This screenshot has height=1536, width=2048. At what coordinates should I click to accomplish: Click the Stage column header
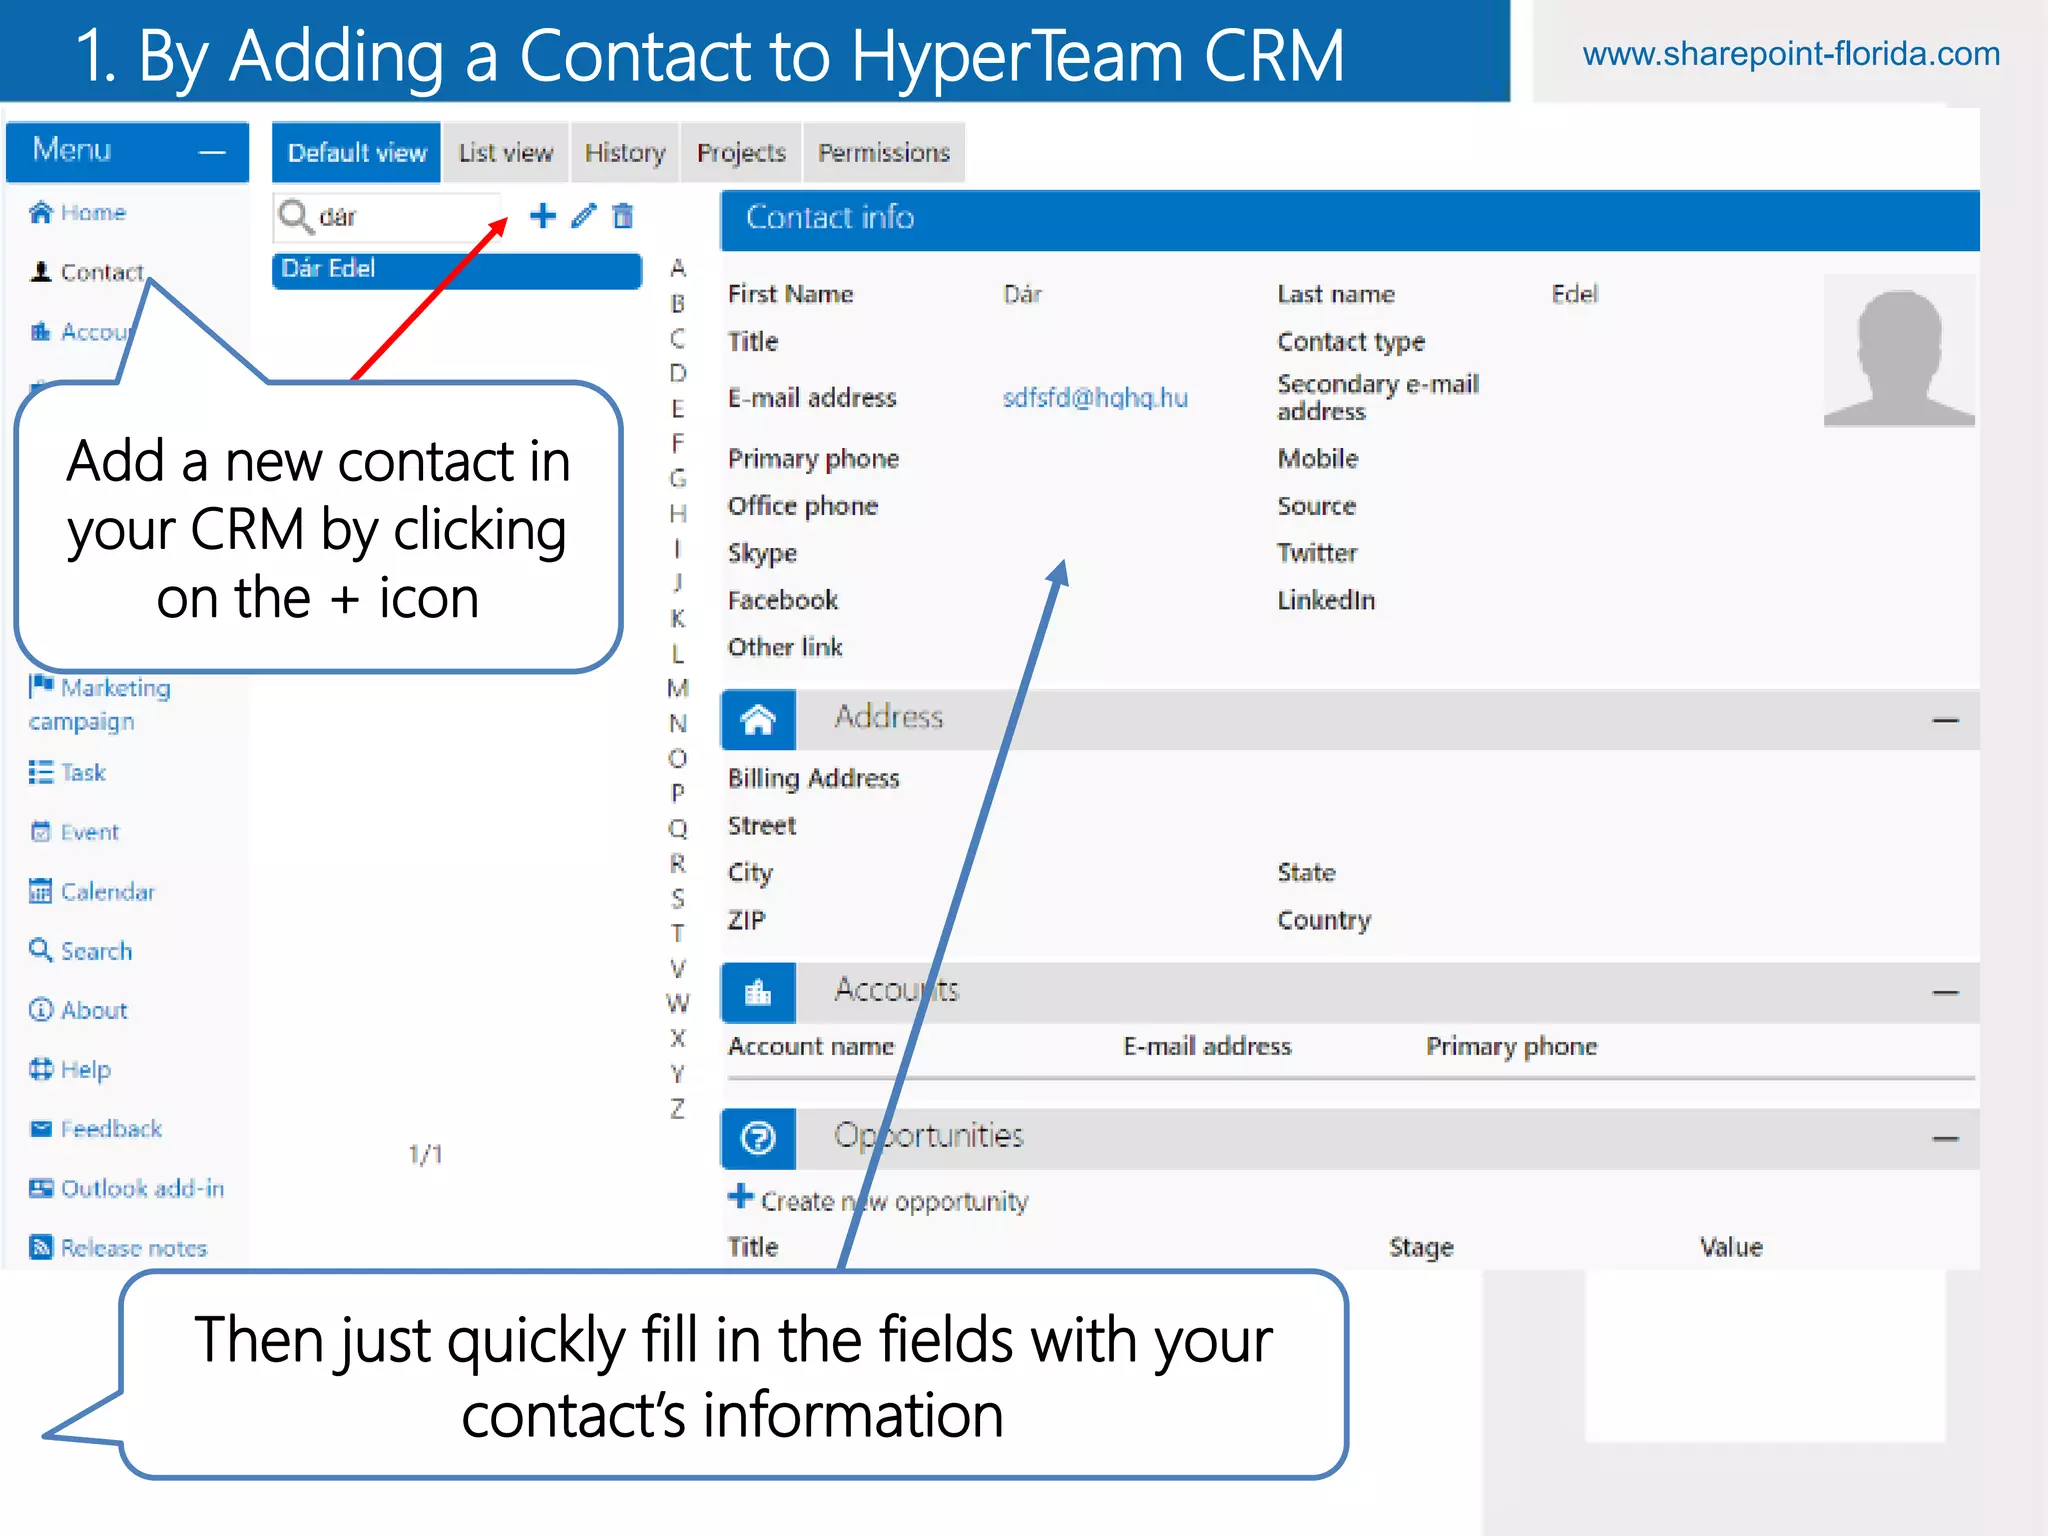click(1421, 1247)
